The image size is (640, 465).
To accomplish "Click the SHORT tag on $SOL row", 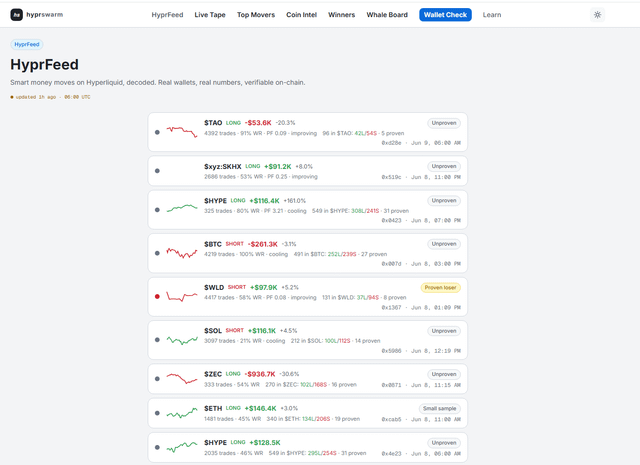I will coord(235,330).
